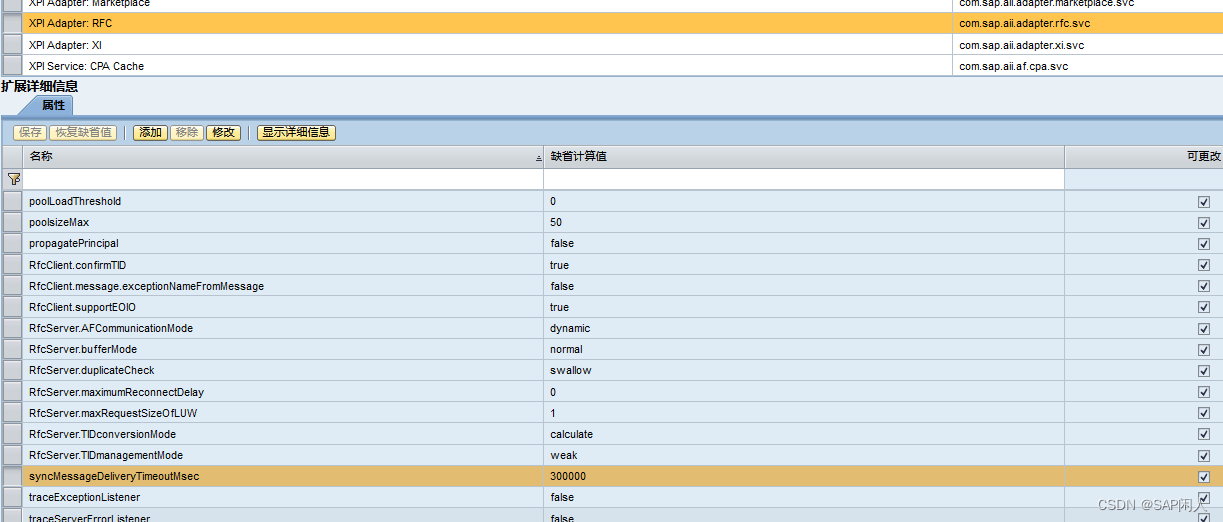1223x522 pixels.
Task: Toggle the poolsizeMax modifiable checkbox
Action: pos(1204,222)
